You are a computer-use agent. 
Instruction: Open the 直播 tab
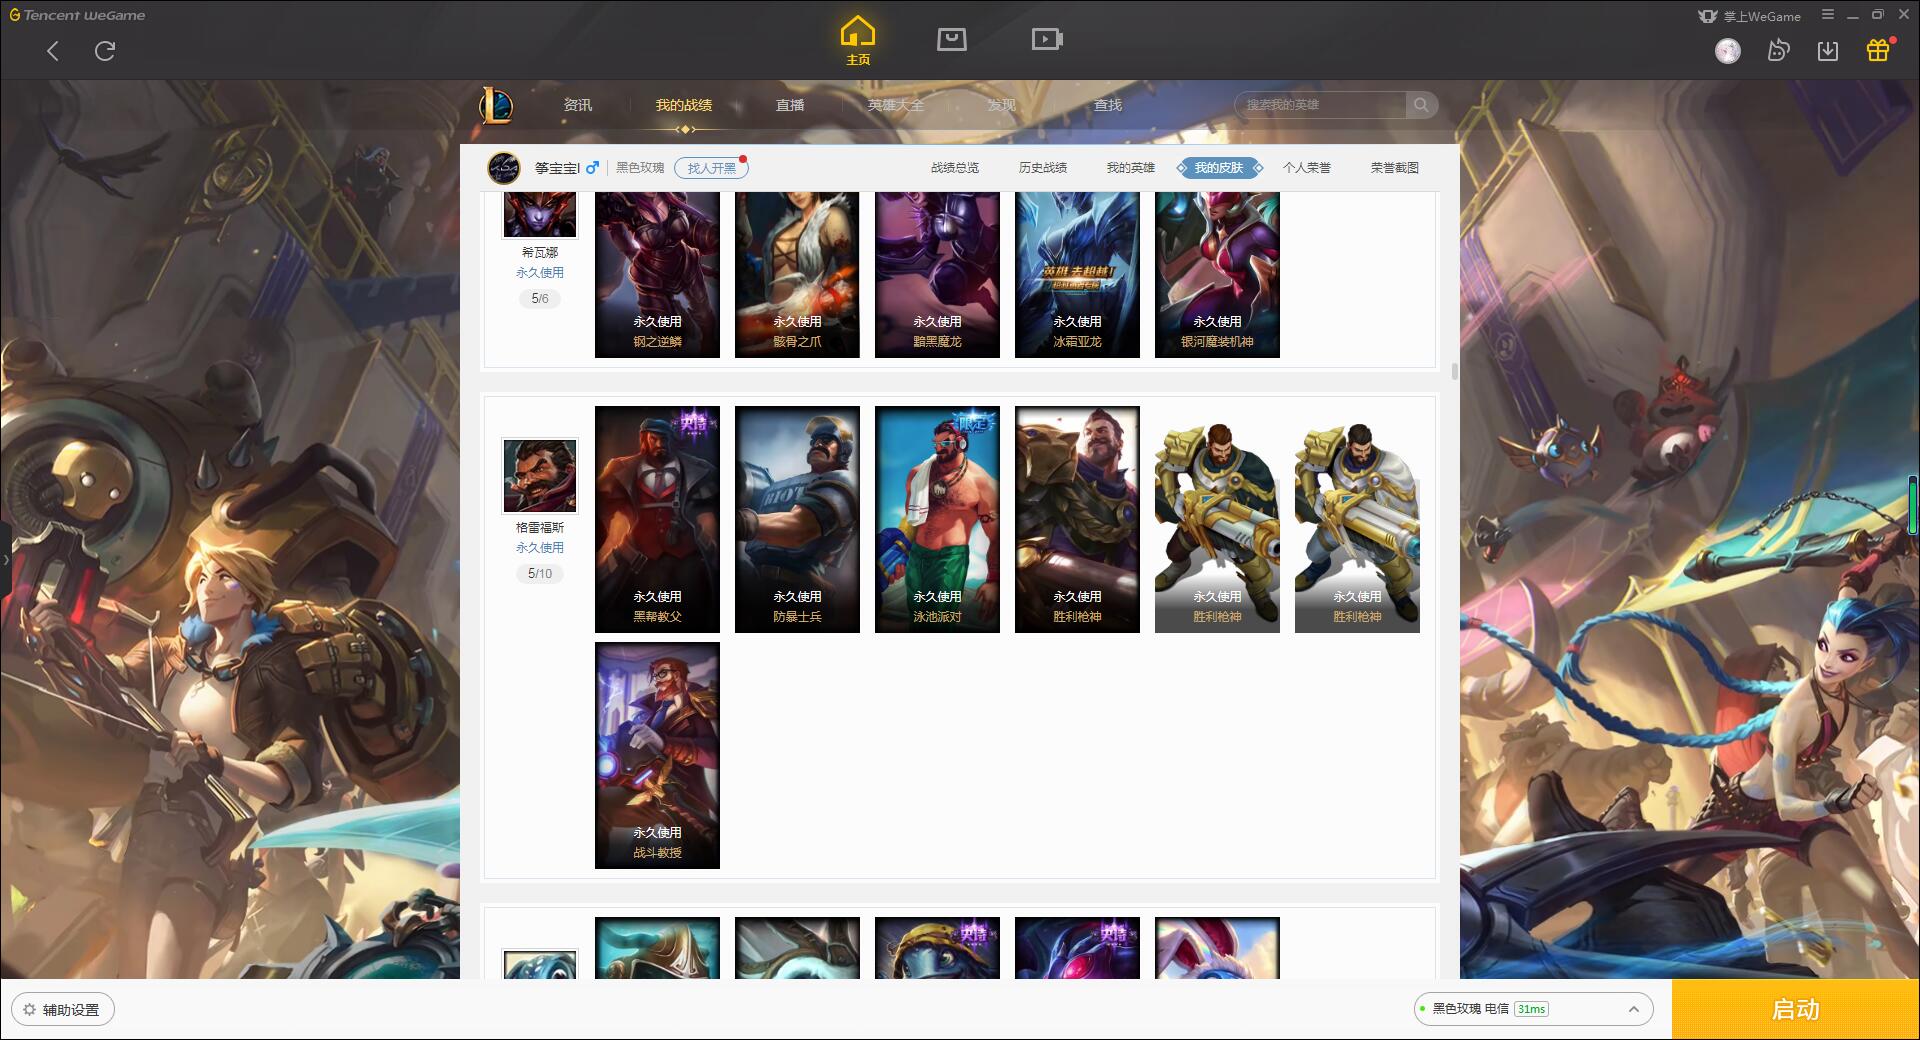(790, 105)
